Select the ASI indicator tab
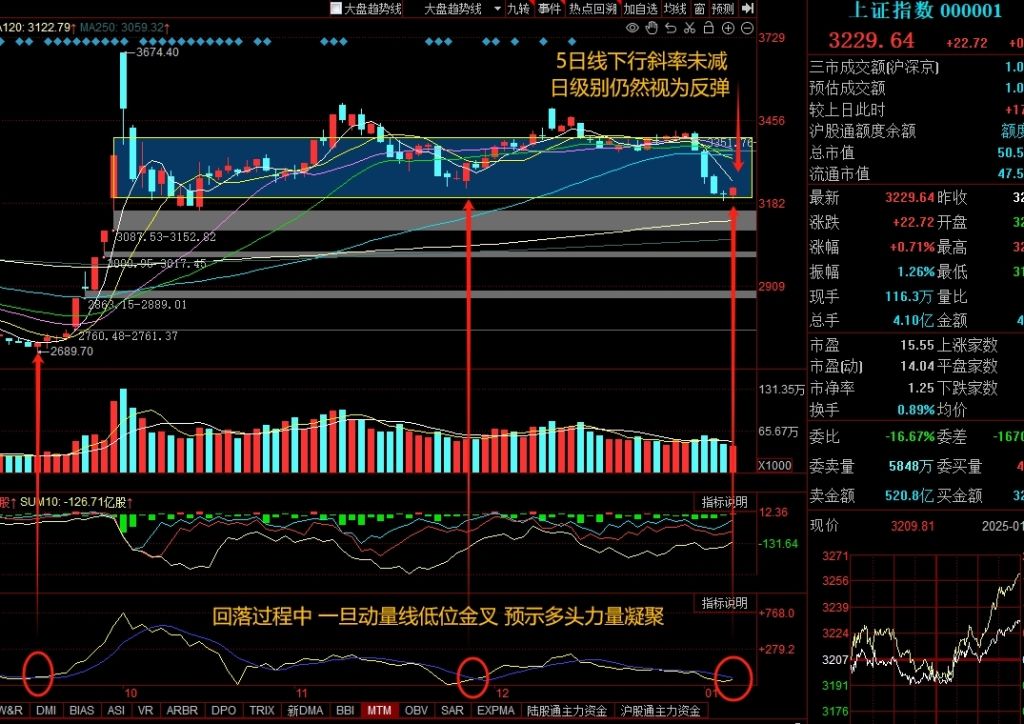The height and width of the screenshot is (724, 1024). tap(116, 710)
